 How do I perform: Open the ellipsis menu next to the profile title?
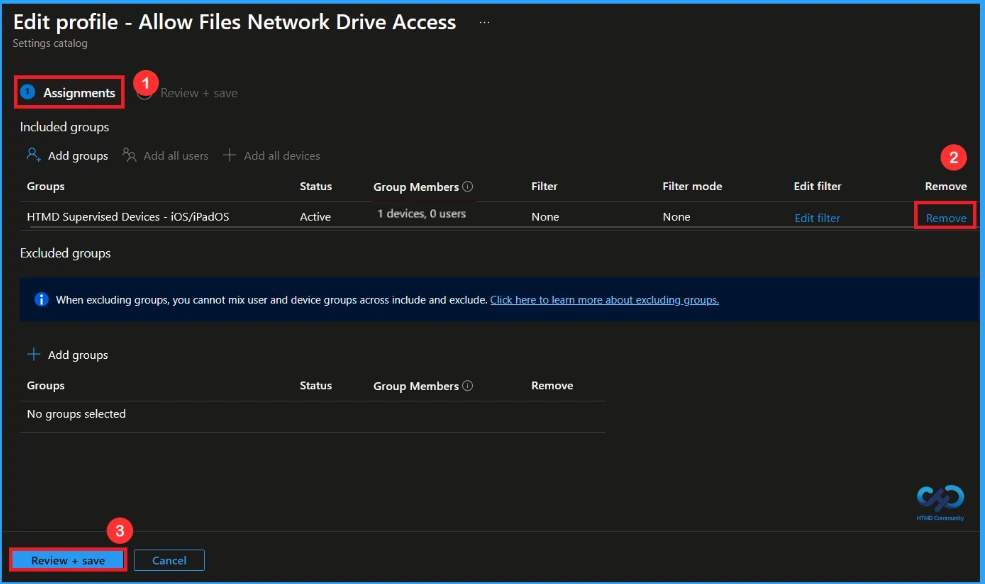coord(483,21)
